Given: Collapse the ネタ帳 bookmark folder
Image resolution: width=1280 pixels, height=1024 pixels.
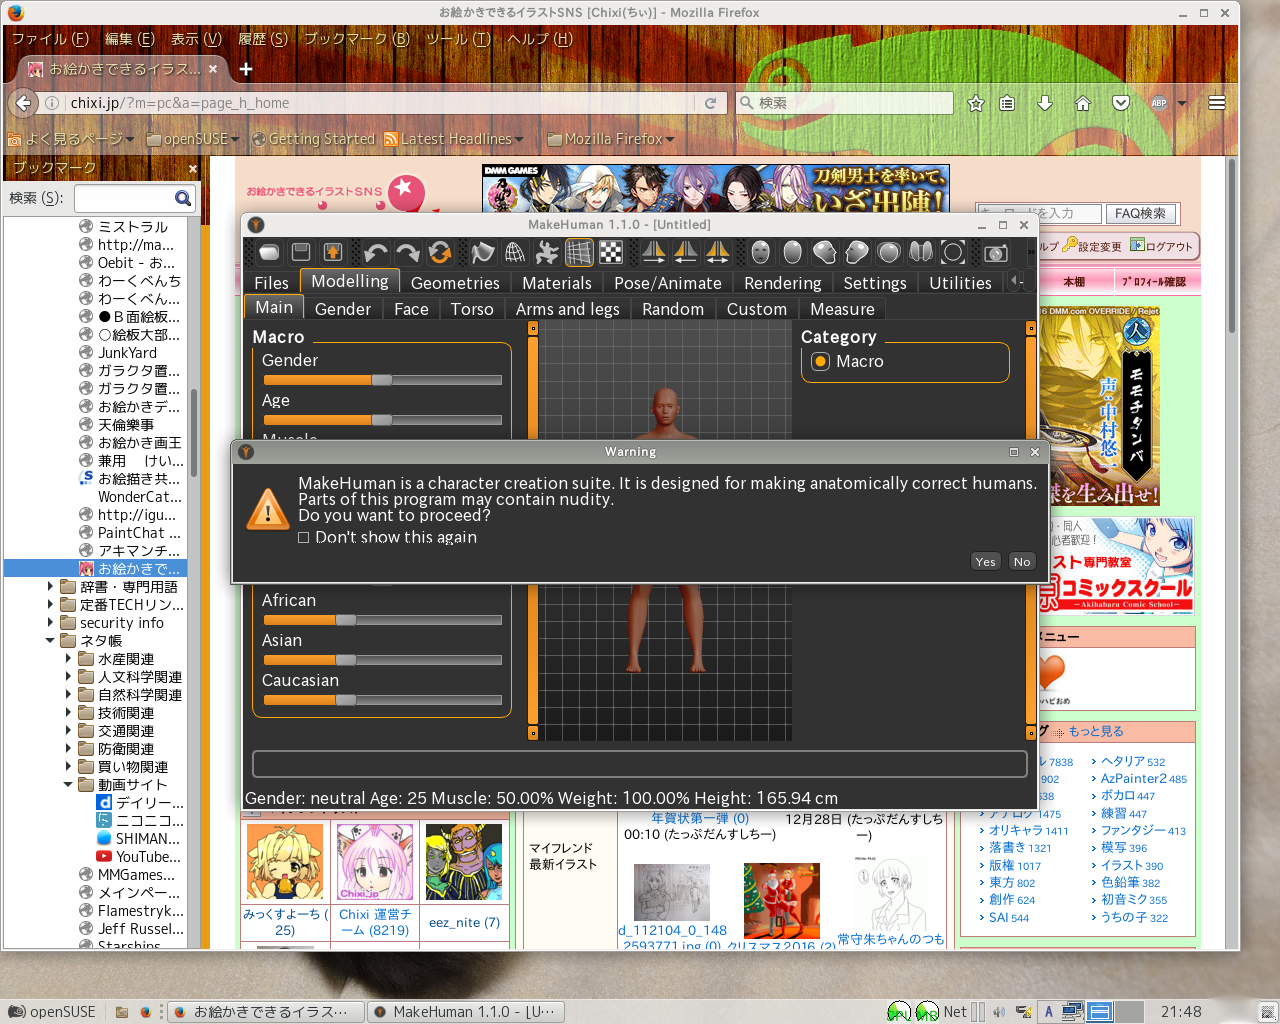Looking at the screenshot, I should pos(51,641).
